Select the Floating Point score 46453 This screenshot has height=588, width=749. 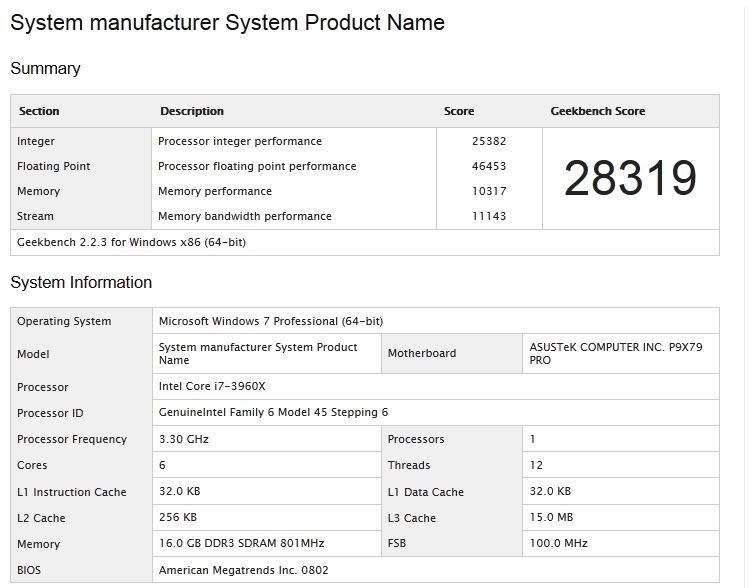[489, 167]
